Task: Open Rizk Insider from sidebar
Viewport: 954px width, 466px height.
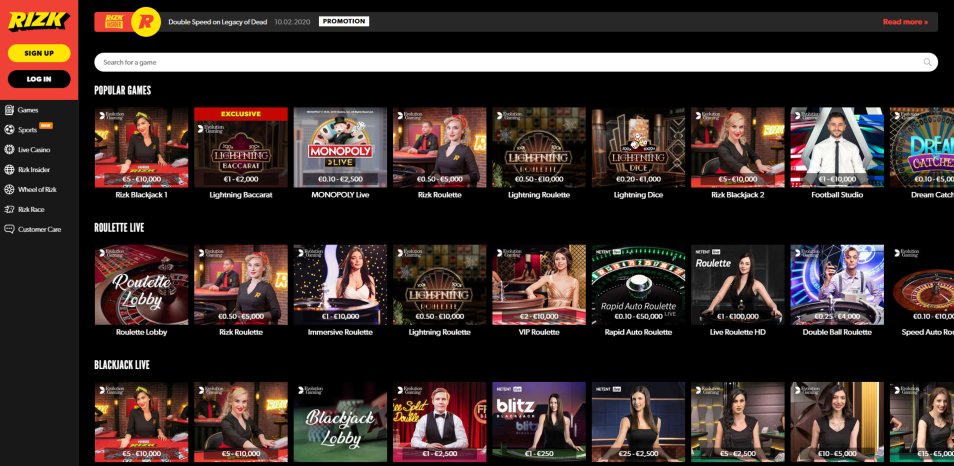Action: pos(34,170)
